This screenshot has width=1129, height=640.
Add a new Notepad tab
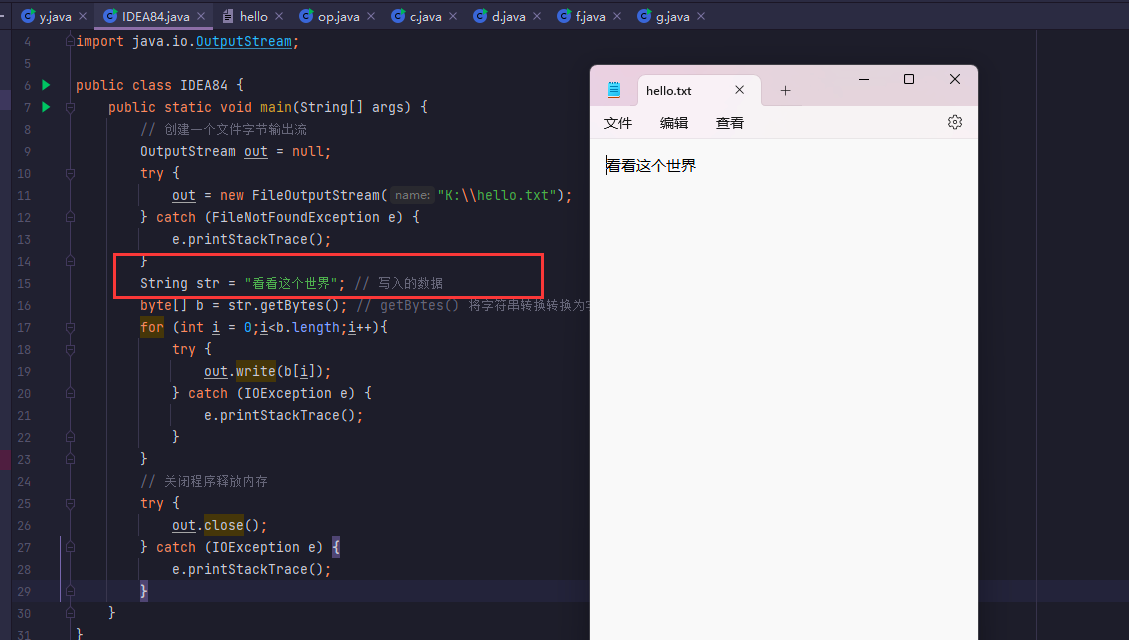pyautogui.click(x=785, y=90)
